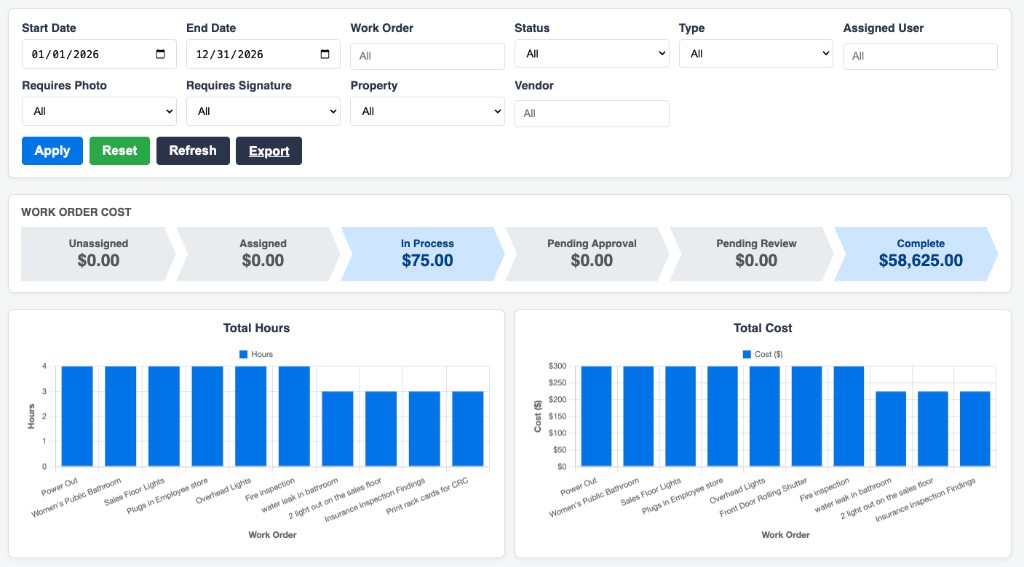Viewport: 1024px width, 567px height.
Task: Expand the Type dropdown
Action: click(x=756, y=54)
